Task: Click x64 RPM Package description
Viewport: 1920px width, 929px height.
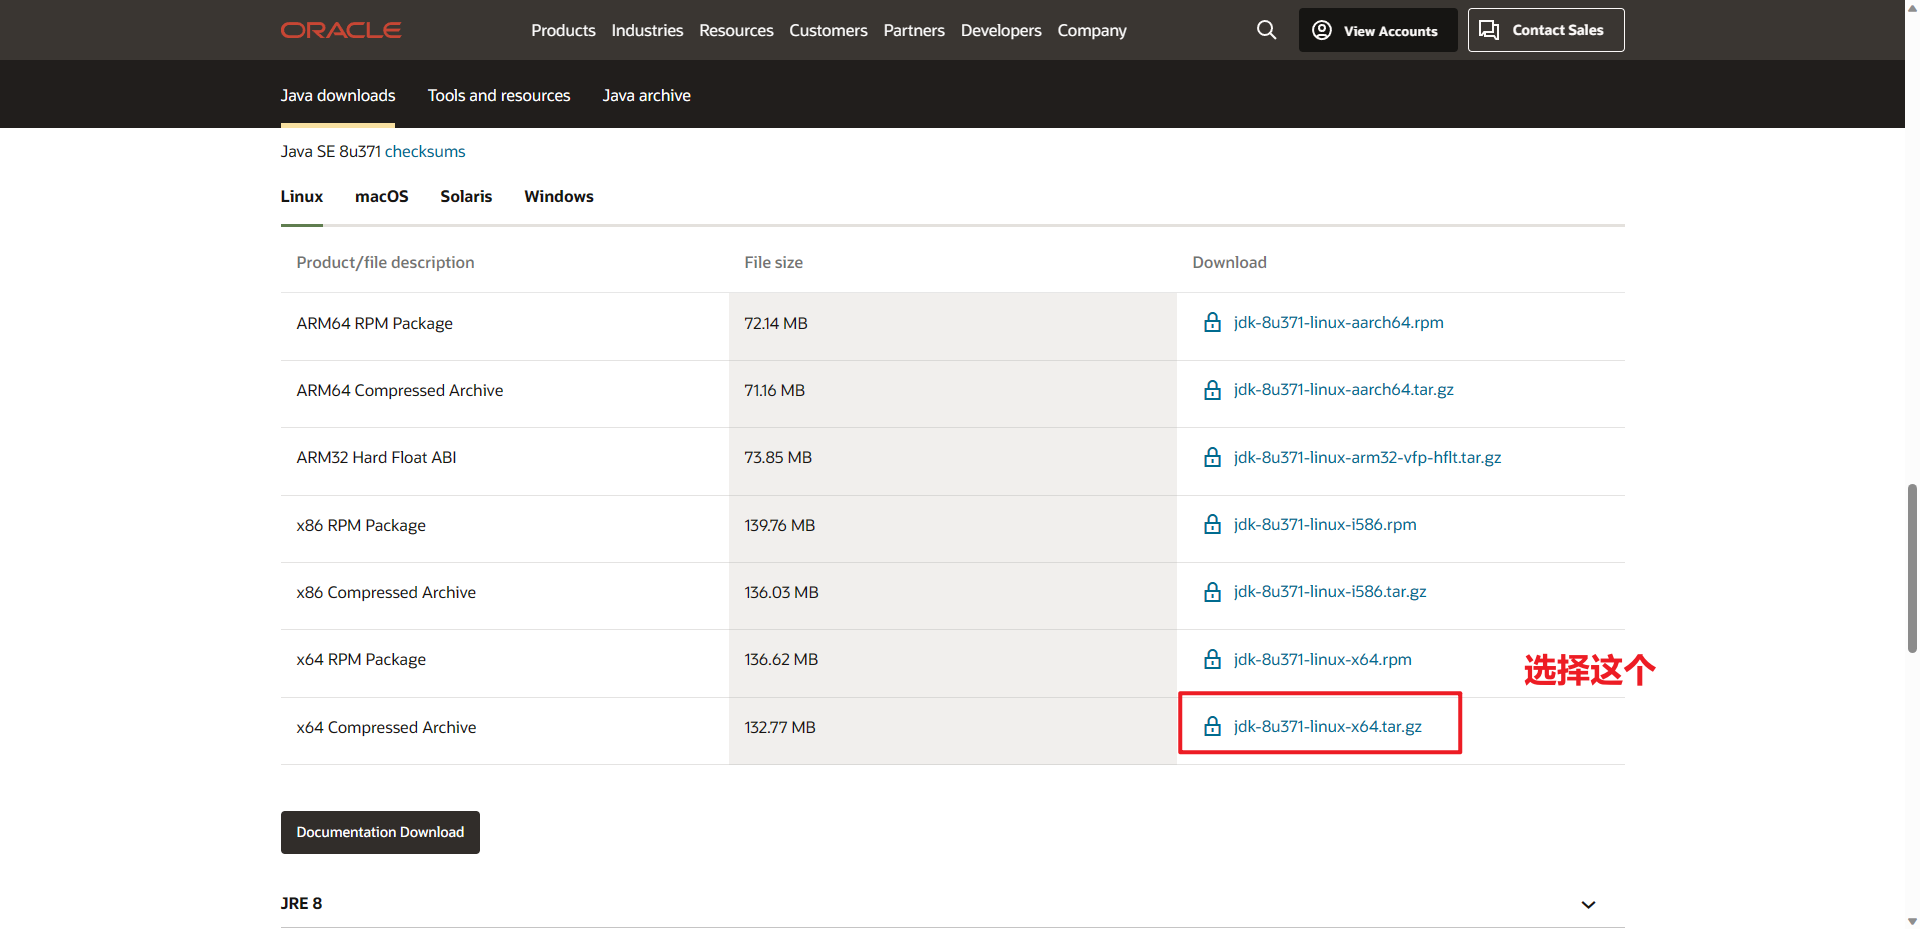Action: 361,659
